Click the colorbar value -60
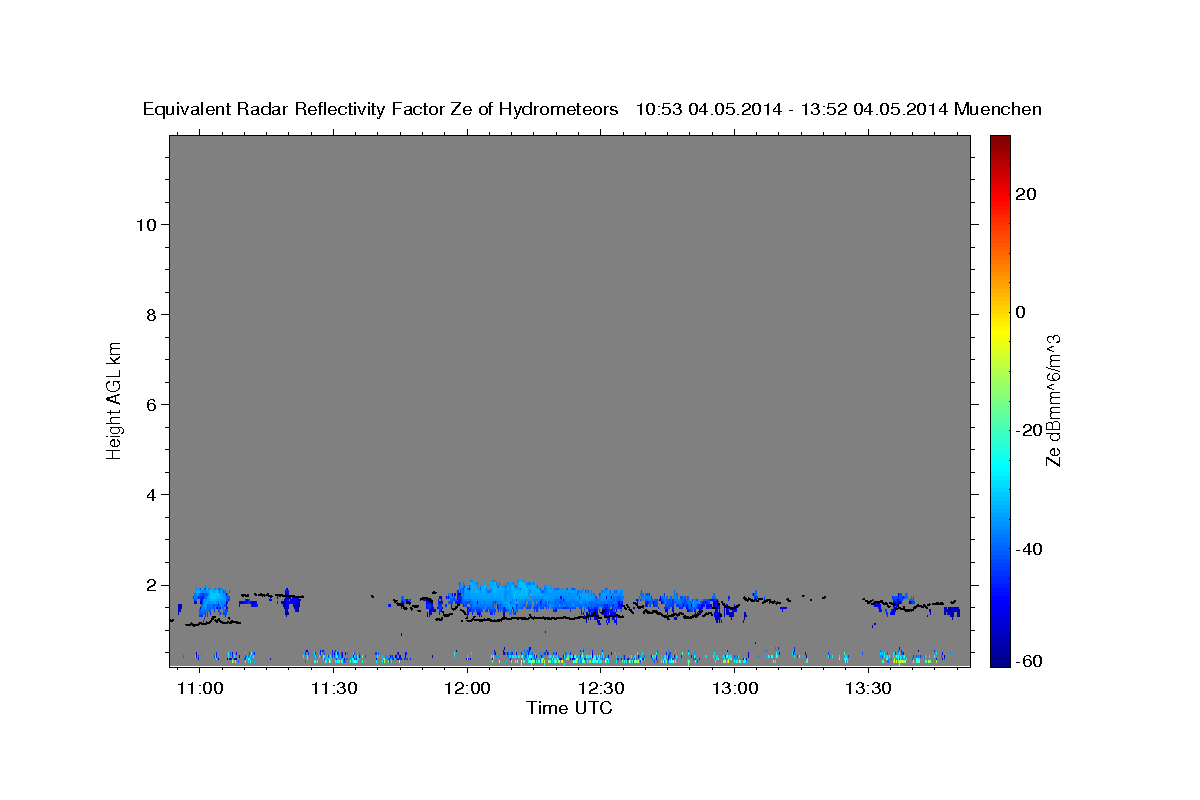Image resolution: width=1200 pixels, height=800 pixels. coord(1029,661)
